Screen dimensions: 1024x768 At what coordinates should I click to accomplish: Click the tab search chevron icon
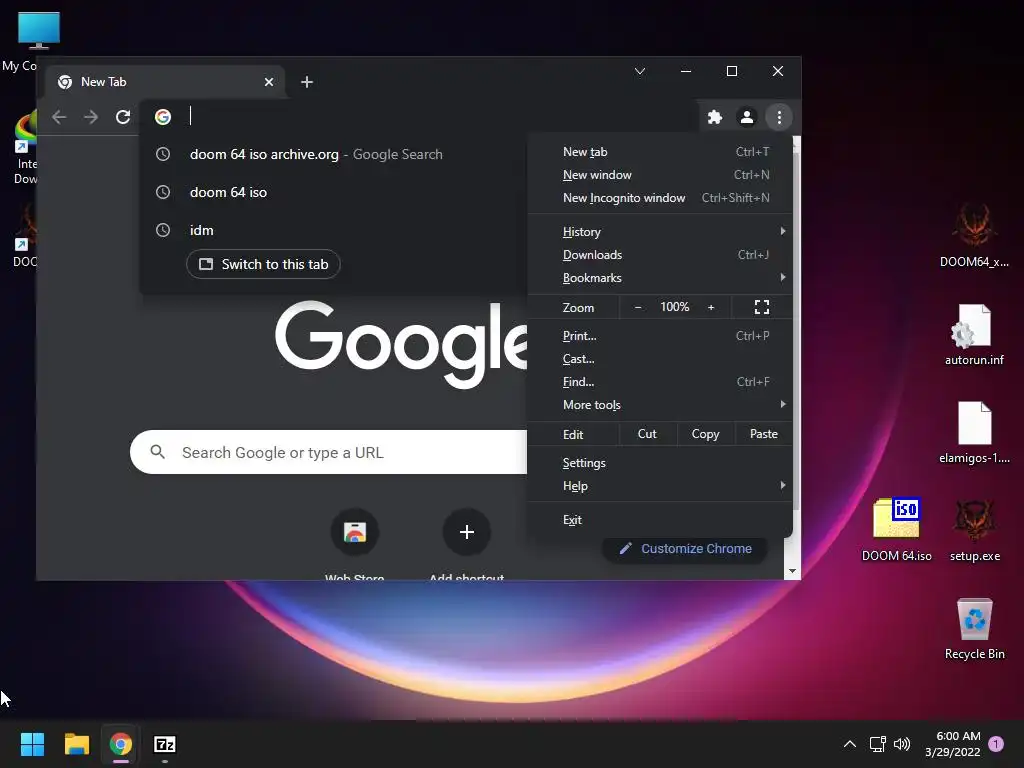click(x=640, y=71)
